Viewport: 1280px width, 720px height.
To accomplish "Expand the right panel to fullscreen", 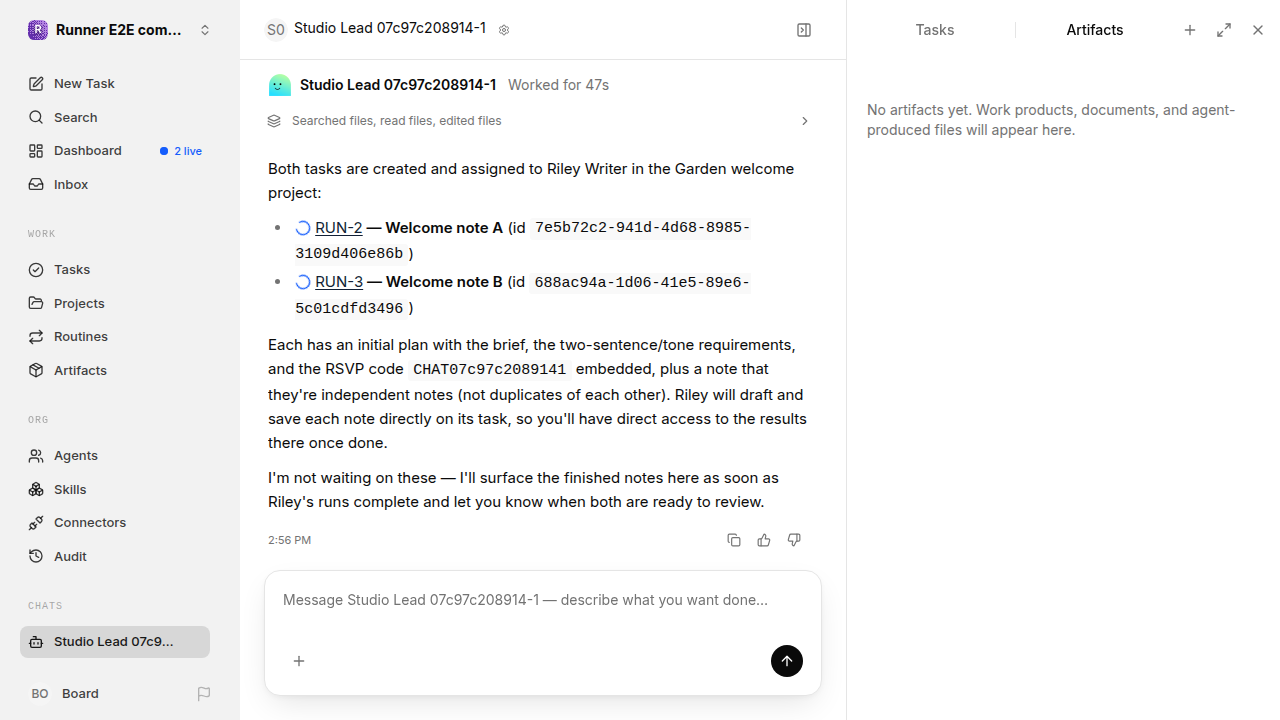I will coord(1224,30).
